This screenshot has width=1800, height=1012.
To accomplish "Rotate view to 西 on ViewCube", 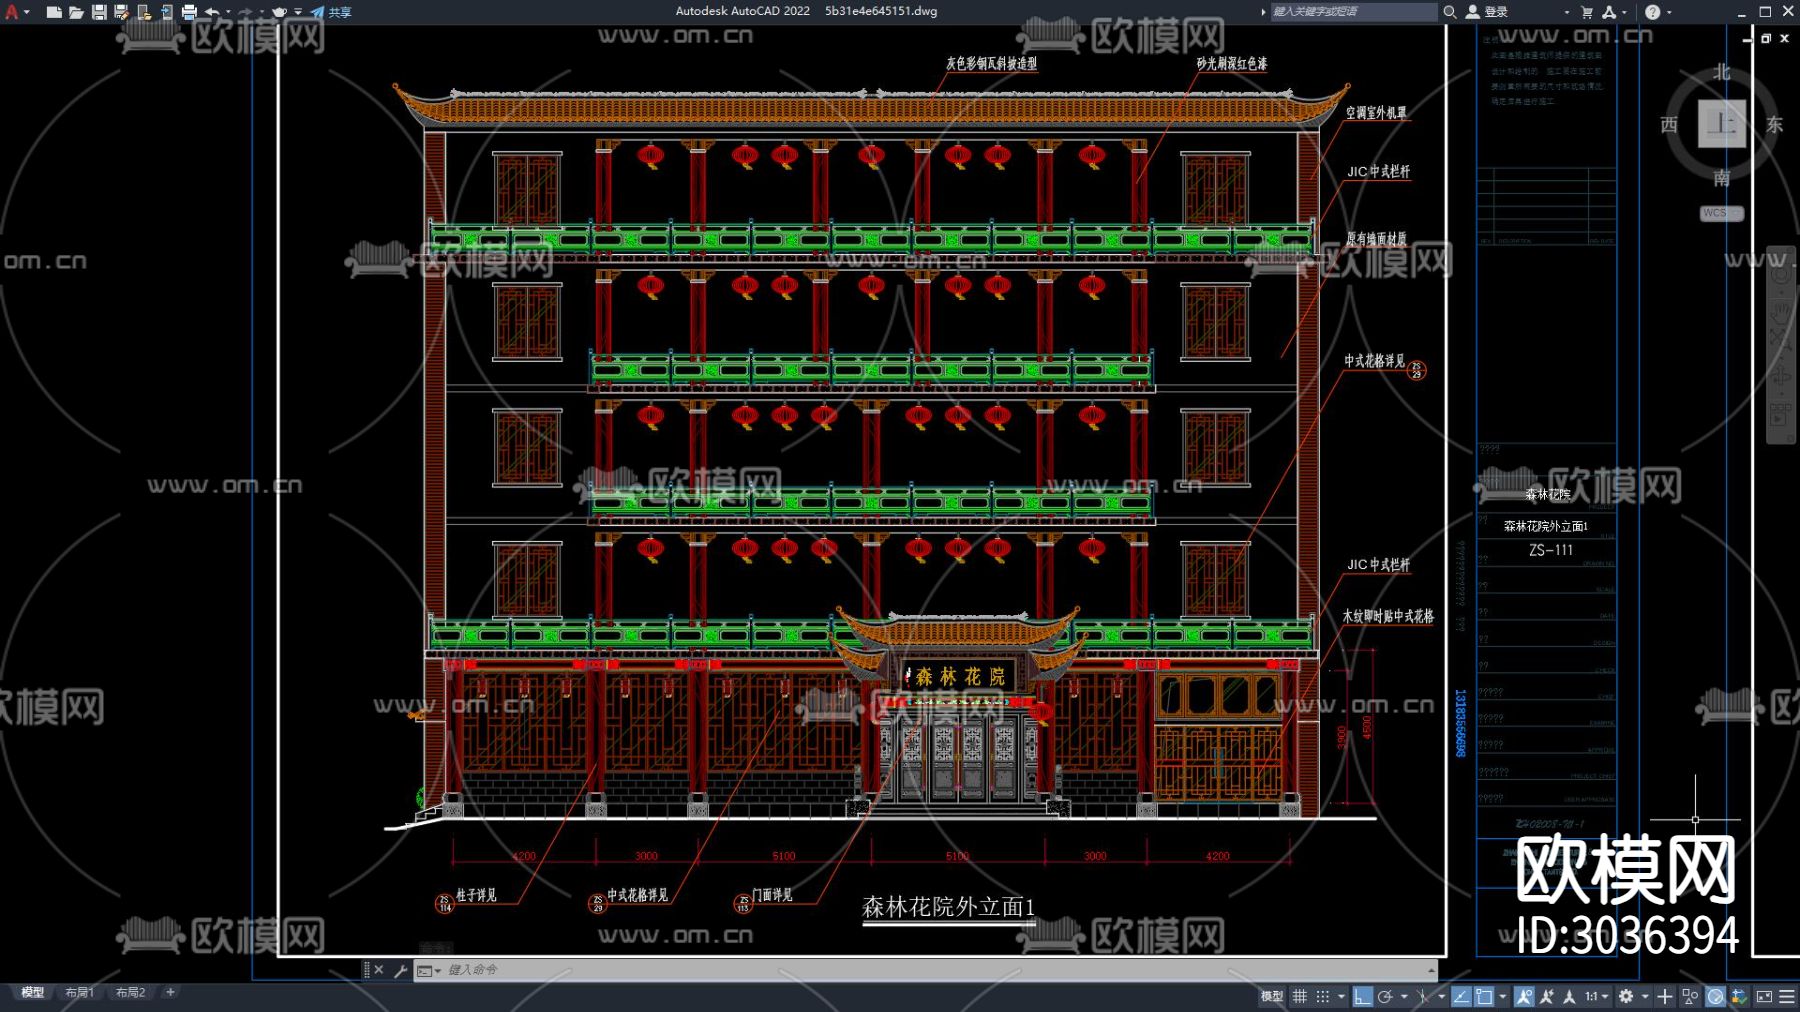I will click(1669, 125).
